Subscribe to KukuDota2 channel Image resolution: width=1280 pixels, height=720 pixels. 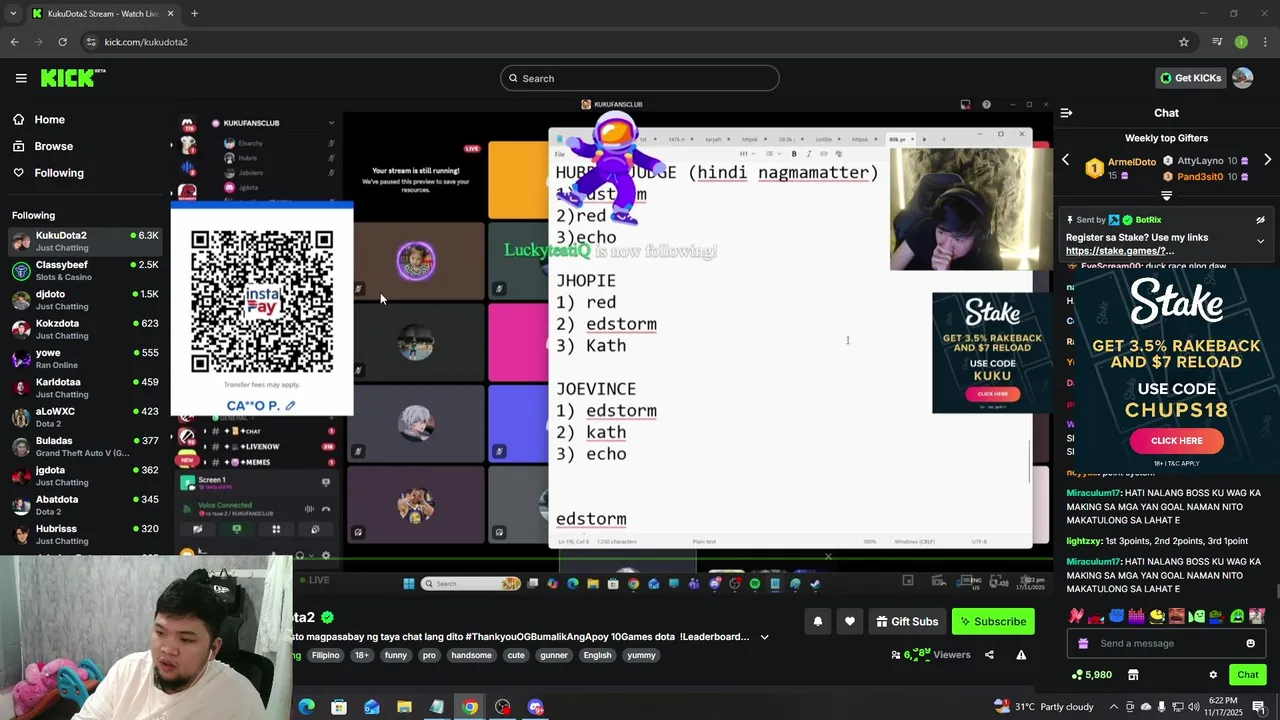click(x=993, y=621)
